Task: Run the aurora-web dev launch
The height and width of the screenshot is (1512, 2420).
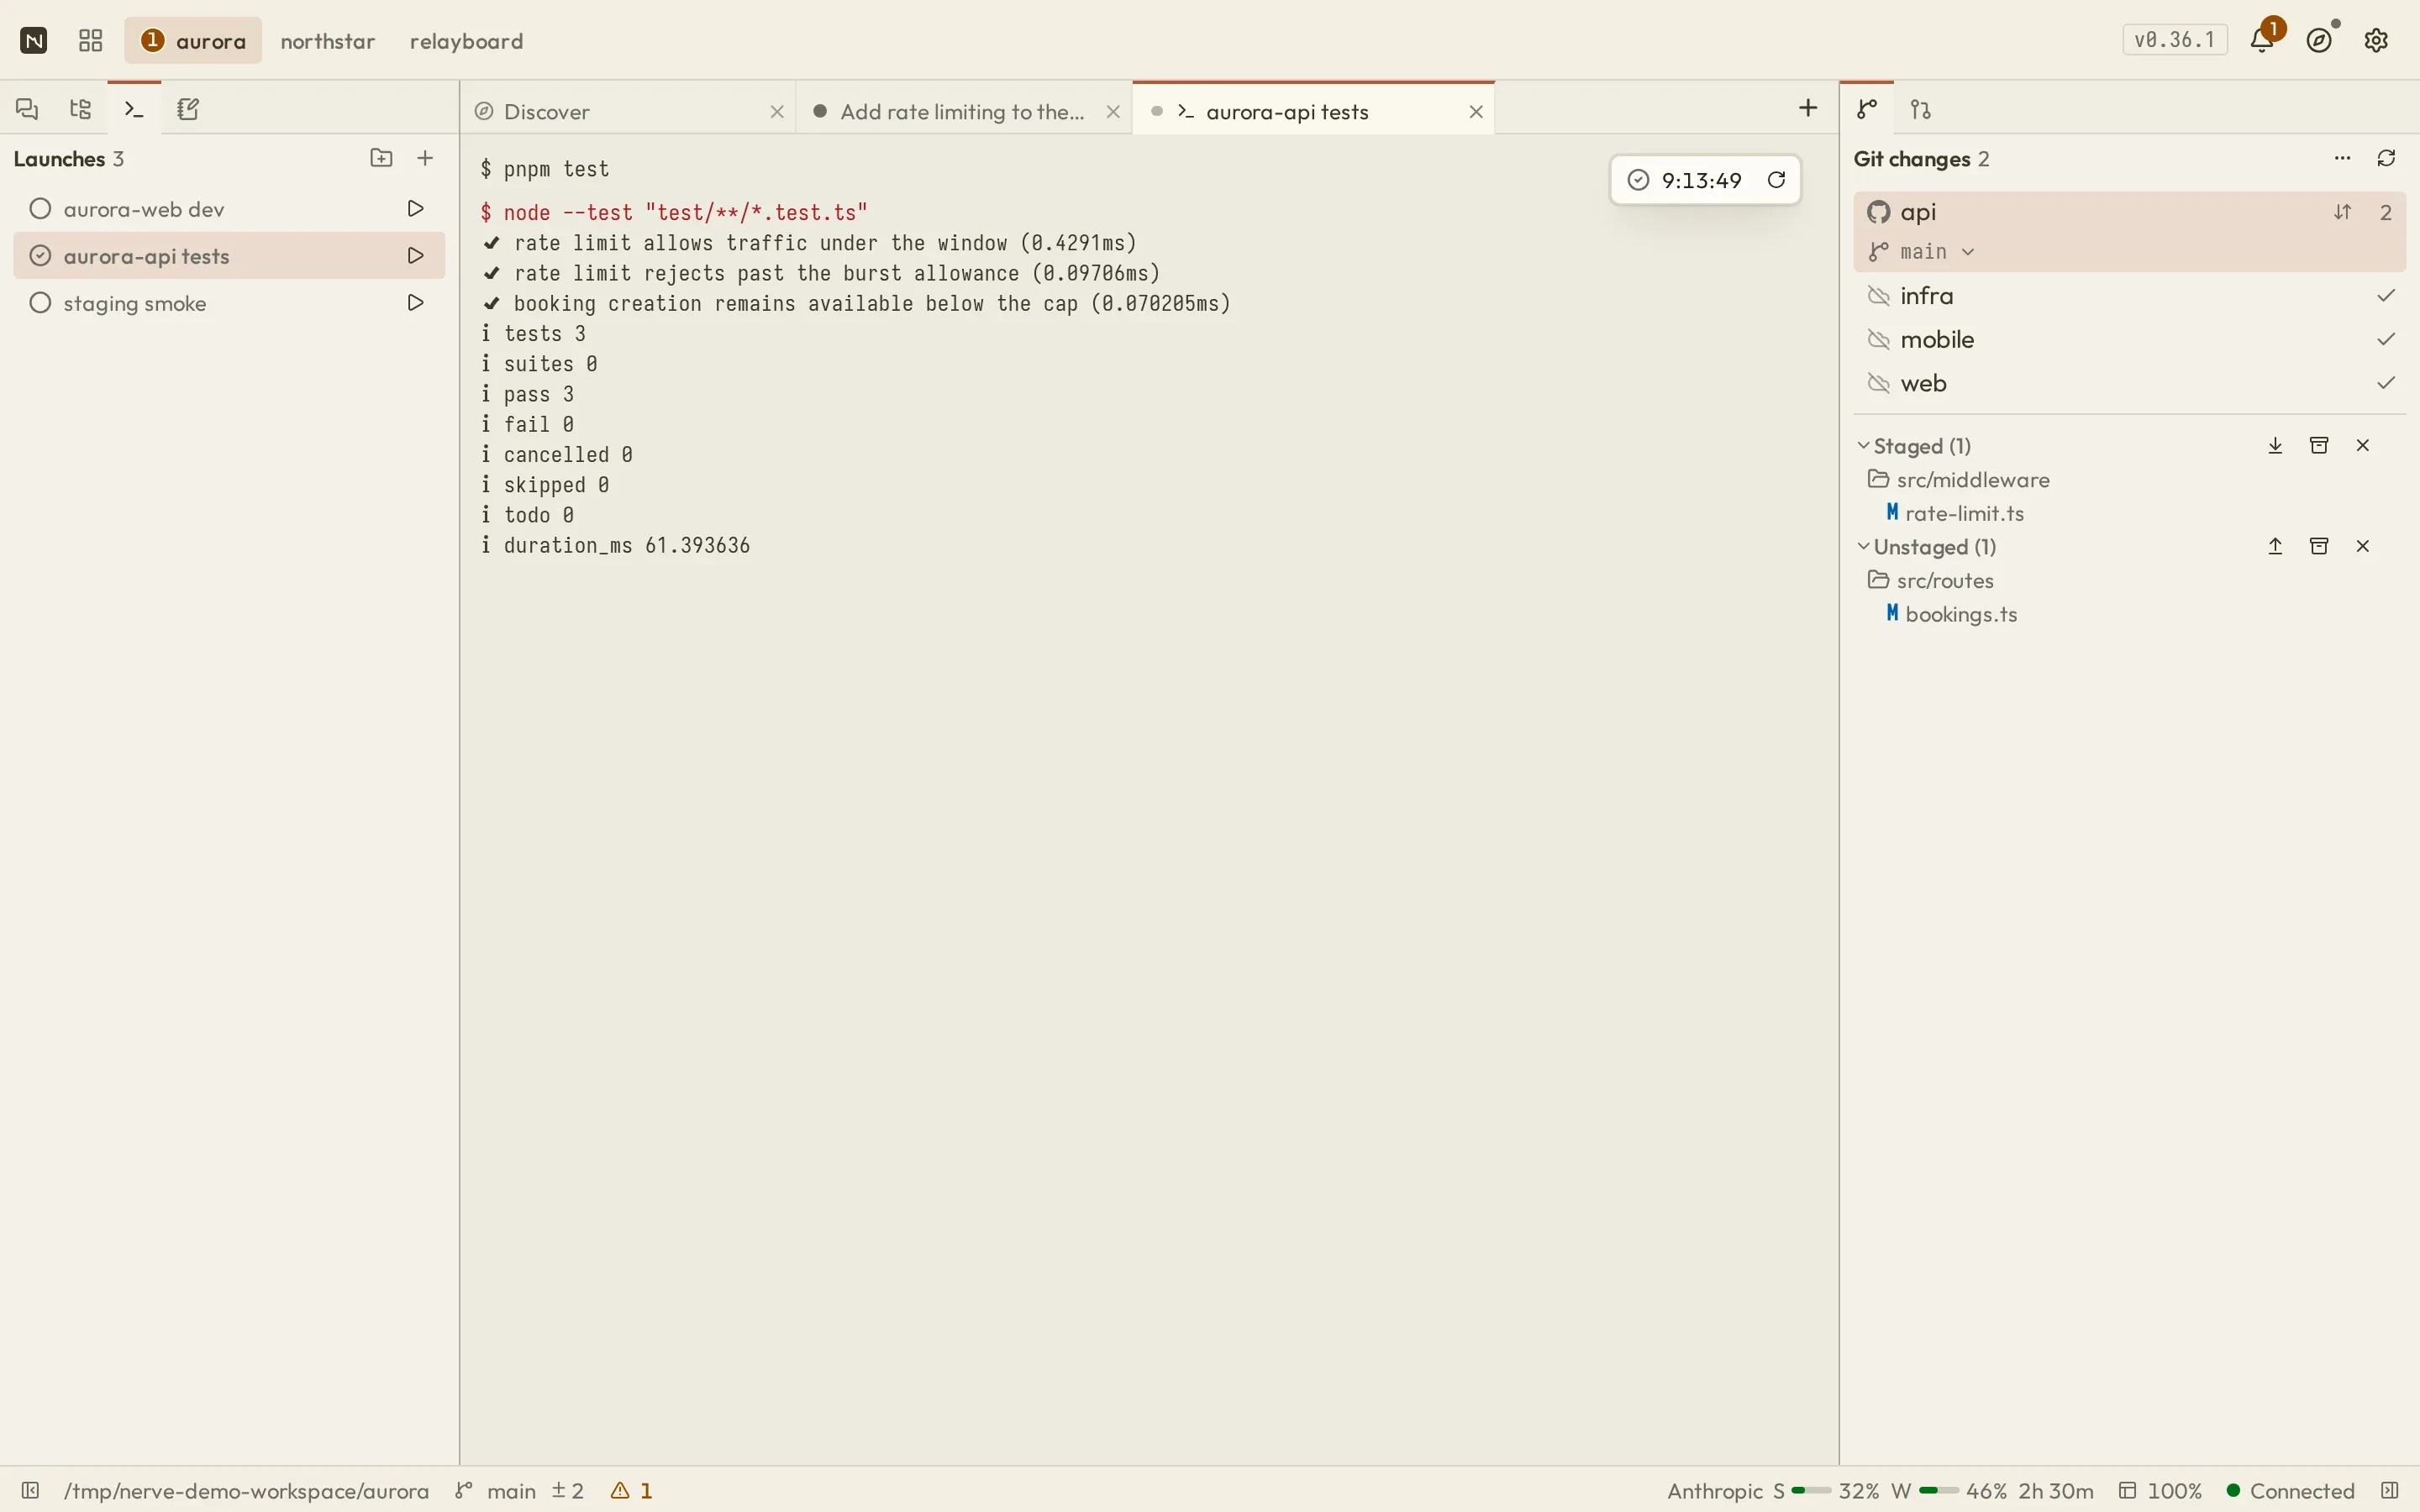Action: pyautogui.click(x=416, y=209)
